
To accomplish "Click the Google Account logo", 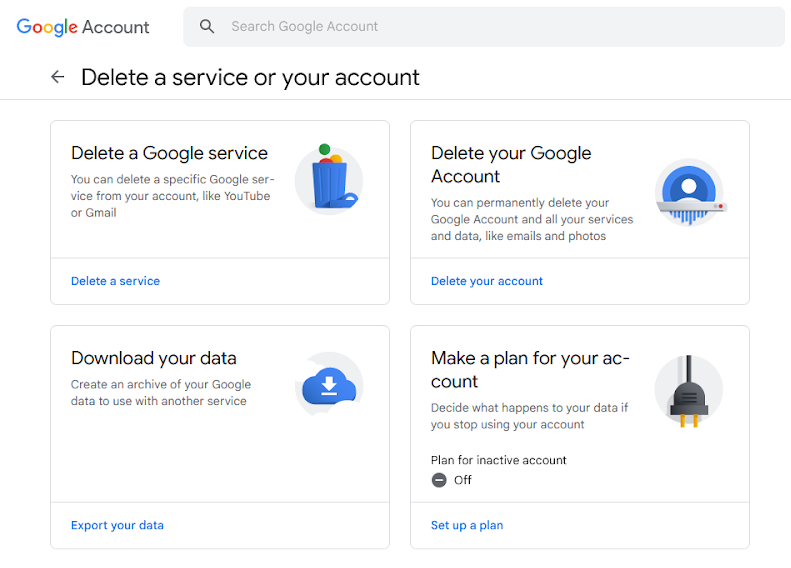I will point(83,27).
